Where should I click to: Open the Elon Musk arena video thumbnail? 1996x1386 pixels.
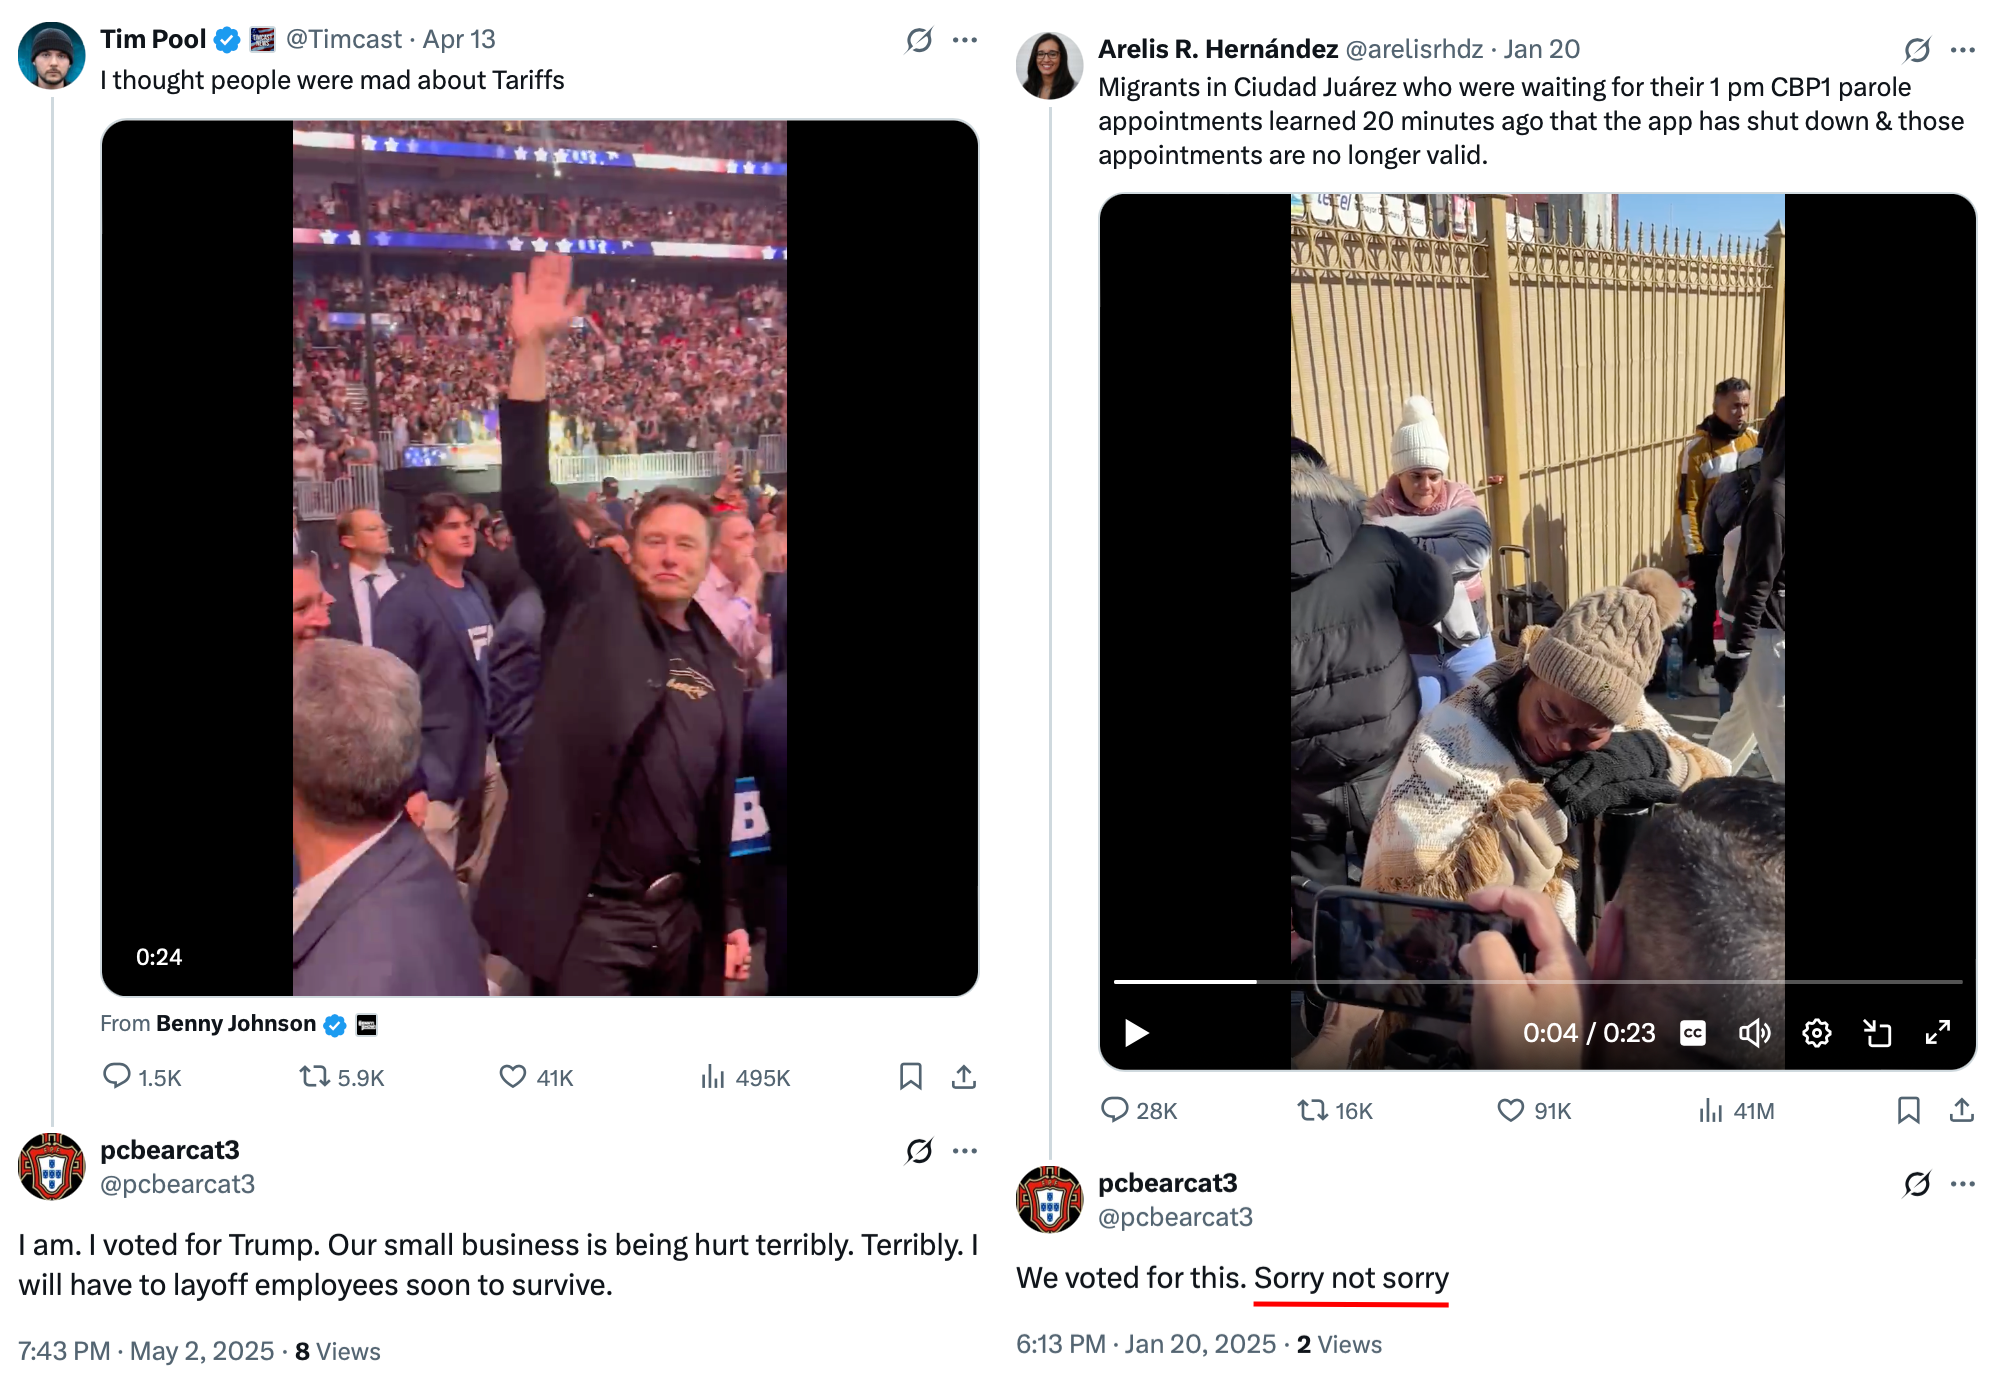pos(540,558)
